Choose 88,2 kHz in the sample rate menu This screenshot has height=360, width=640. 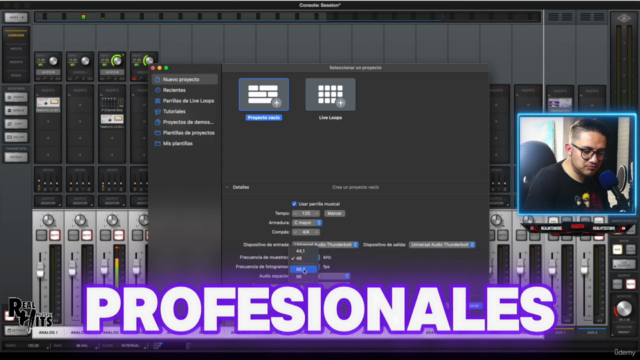tap(303, 269)
